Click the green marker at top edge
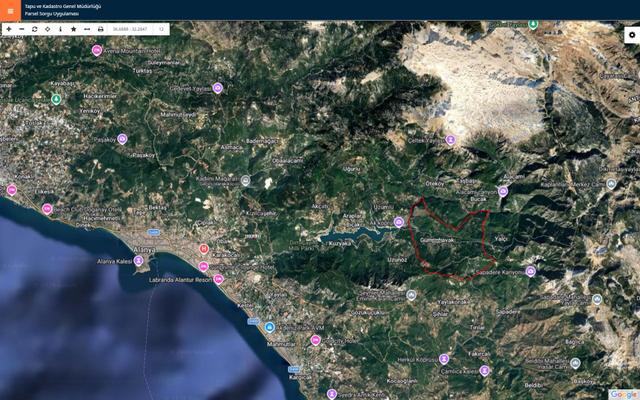 tap(533, 24)
